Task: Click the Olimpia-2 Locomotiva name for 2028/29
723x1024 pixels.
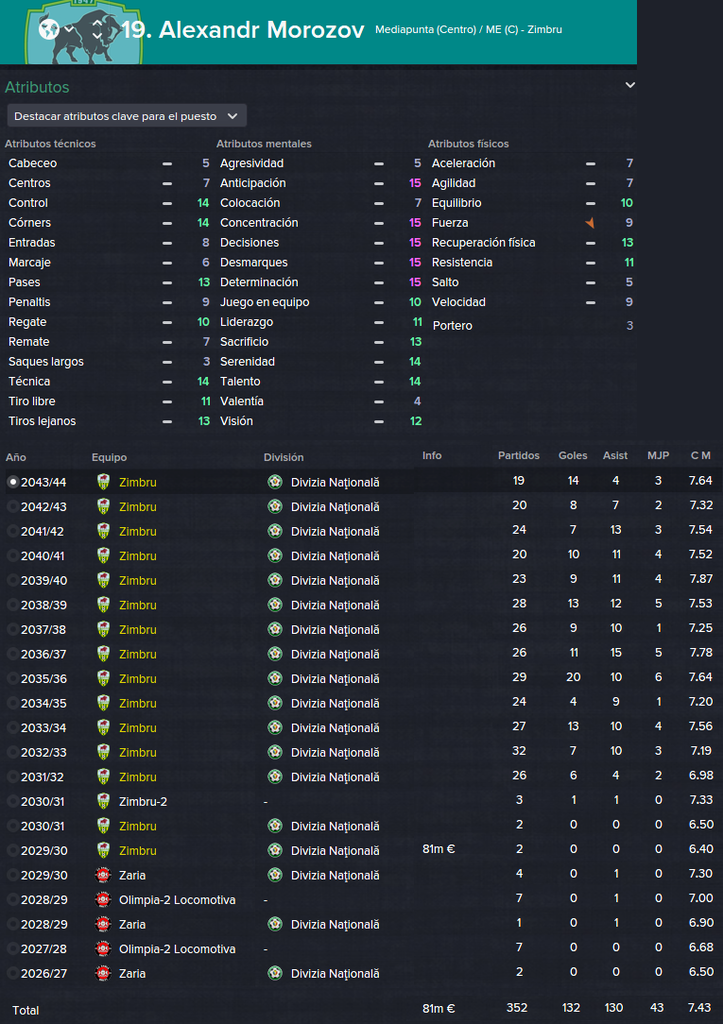Action: click(177, 899)
